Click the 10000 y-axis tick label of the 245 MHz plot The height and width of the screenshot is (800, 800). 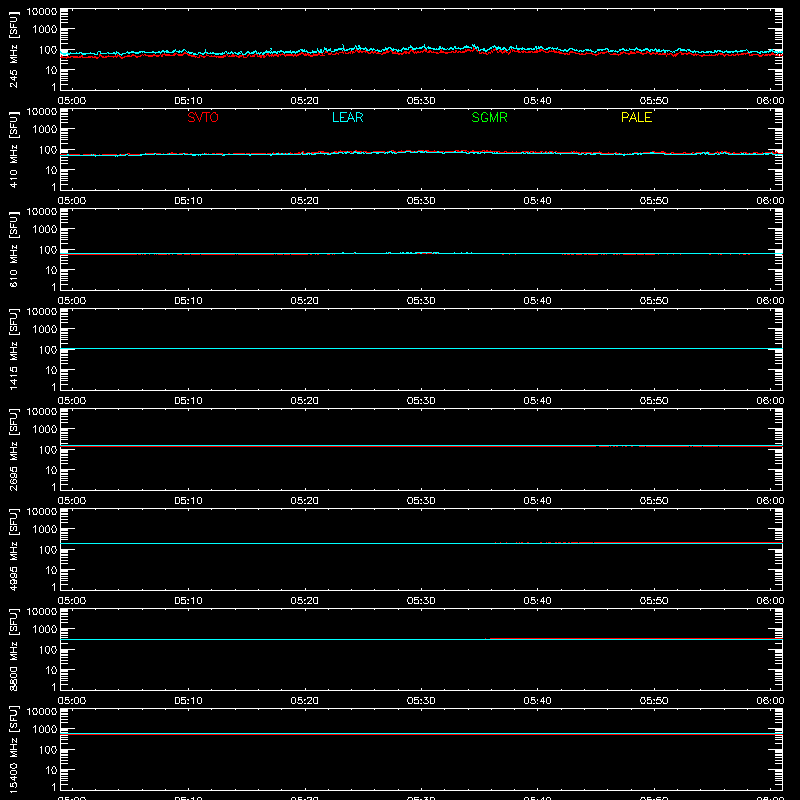(x=42, y=12)
